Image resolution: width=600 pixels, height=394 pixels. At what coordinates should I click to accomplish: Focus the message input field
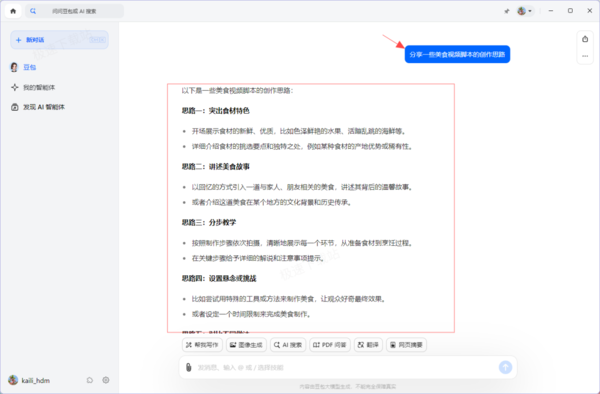(x=344, y=367)
